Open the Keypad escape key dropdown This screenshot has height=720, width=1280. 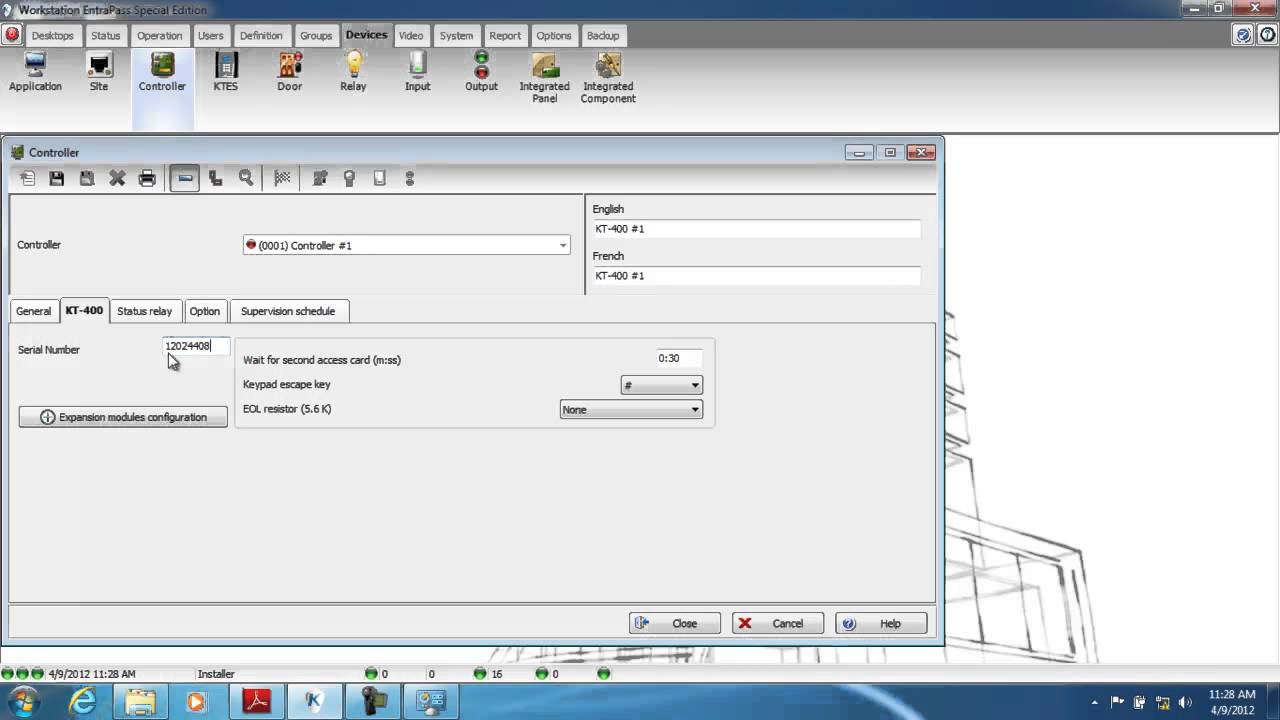pyautogui.click(x=661, y=385)
